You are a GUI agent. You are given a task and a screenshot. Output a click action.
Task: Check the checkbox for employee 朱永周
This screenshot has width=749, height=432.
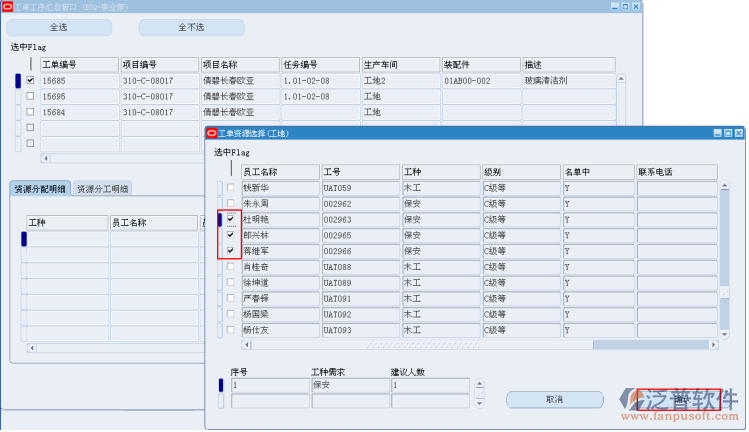pyautogui.click(x=231, y=203)
